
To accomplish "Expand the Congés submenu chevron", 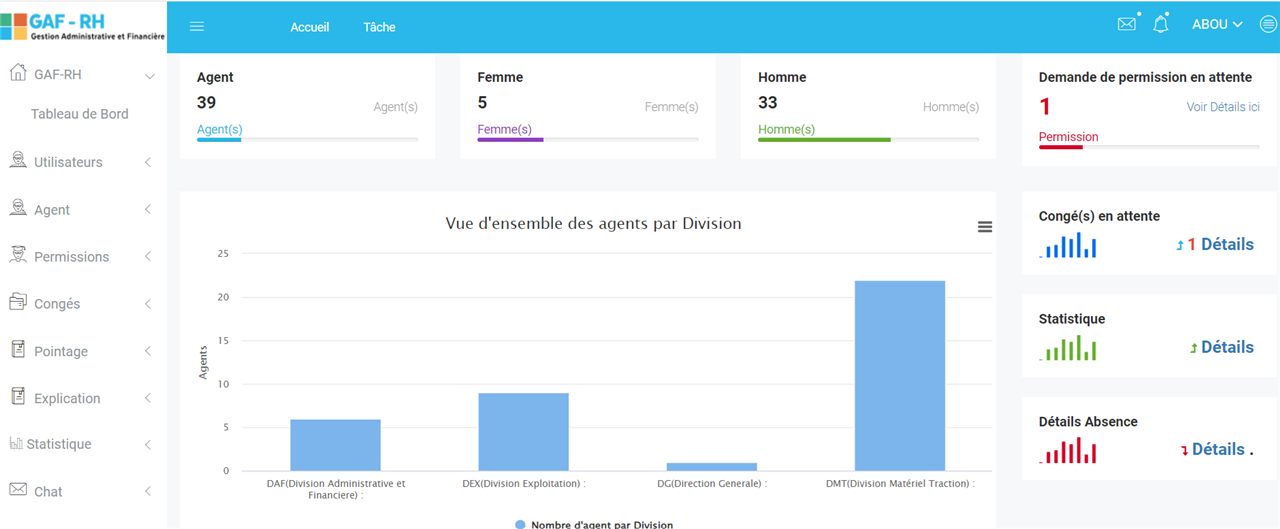I will [148, 304].
